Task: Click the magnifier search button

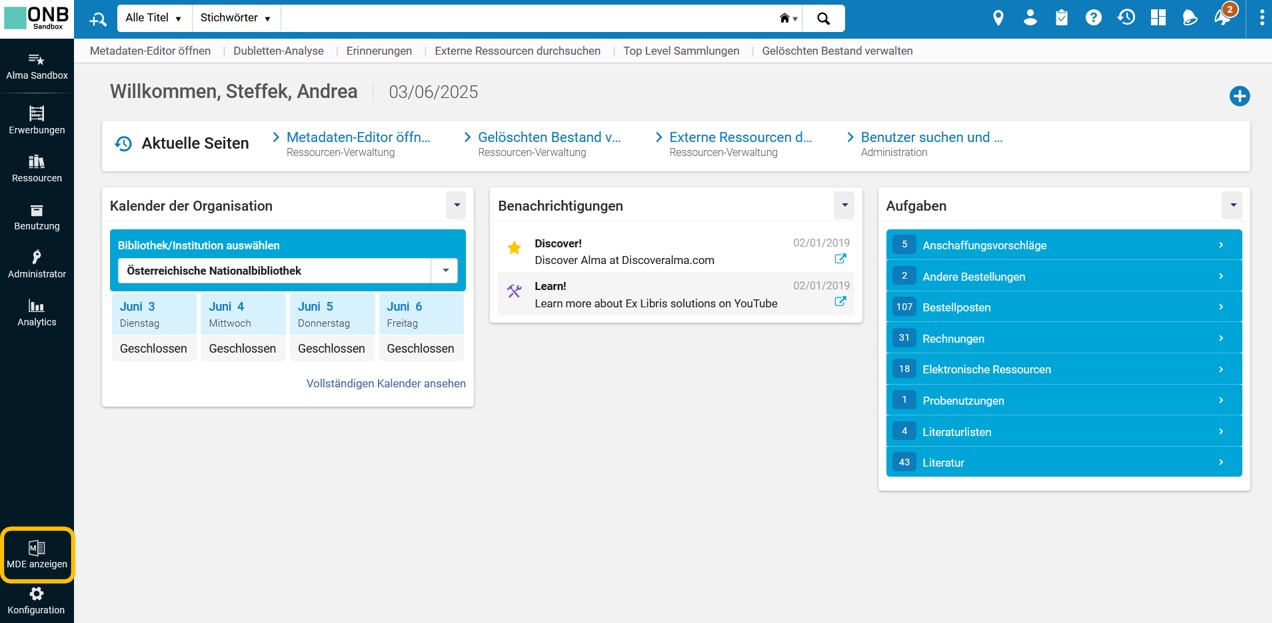Action: point(823,18)
